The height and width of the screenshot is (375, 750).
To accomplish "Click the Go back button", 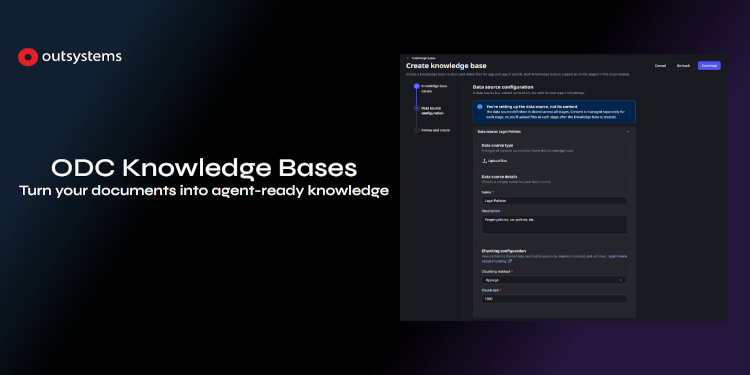I will pos(683,66).
